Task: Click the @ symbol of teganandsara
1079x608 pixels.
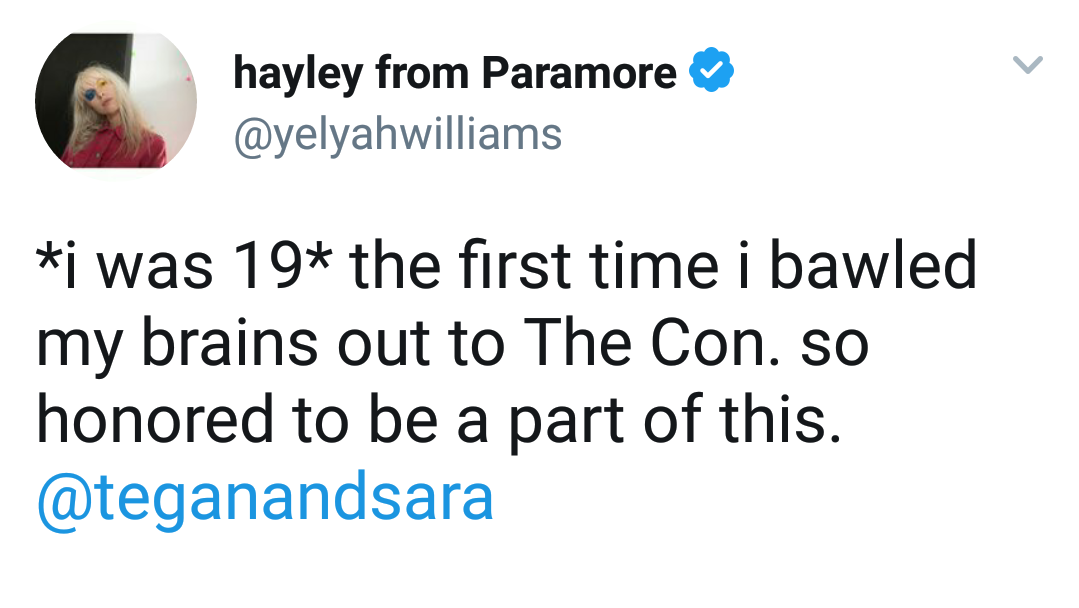Action: [x=65, y=500]
